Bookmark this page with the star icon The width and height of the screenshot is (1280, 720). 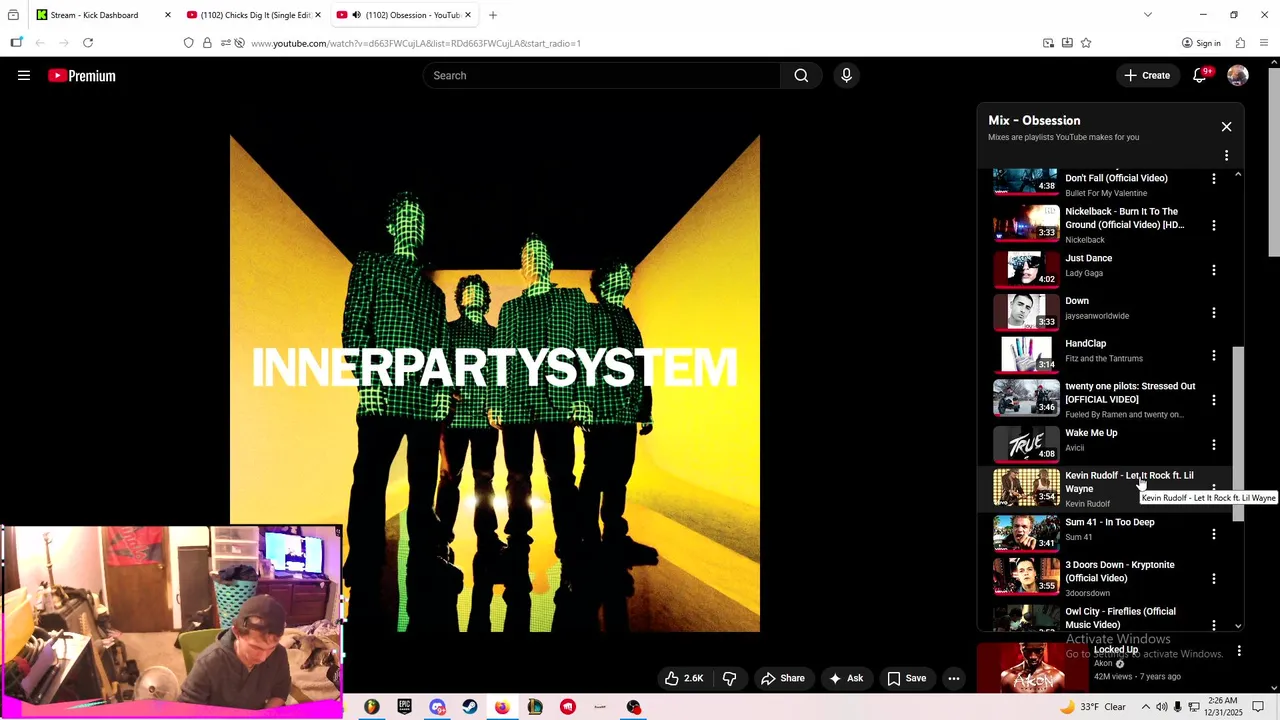[x=1086, y=43]
